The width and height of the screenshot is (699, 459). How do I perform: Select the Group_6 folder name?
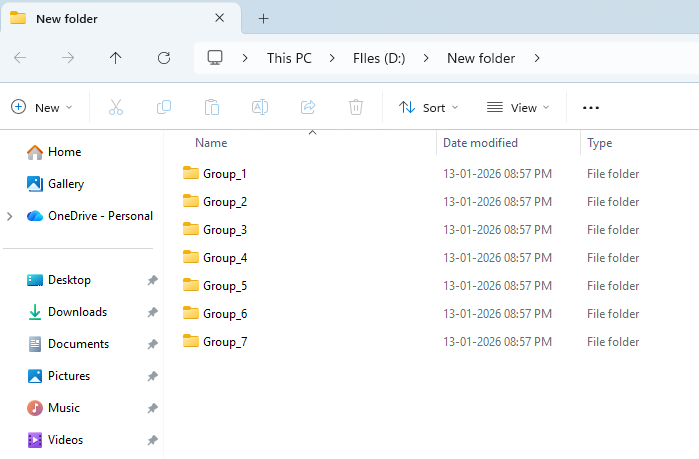225,314
